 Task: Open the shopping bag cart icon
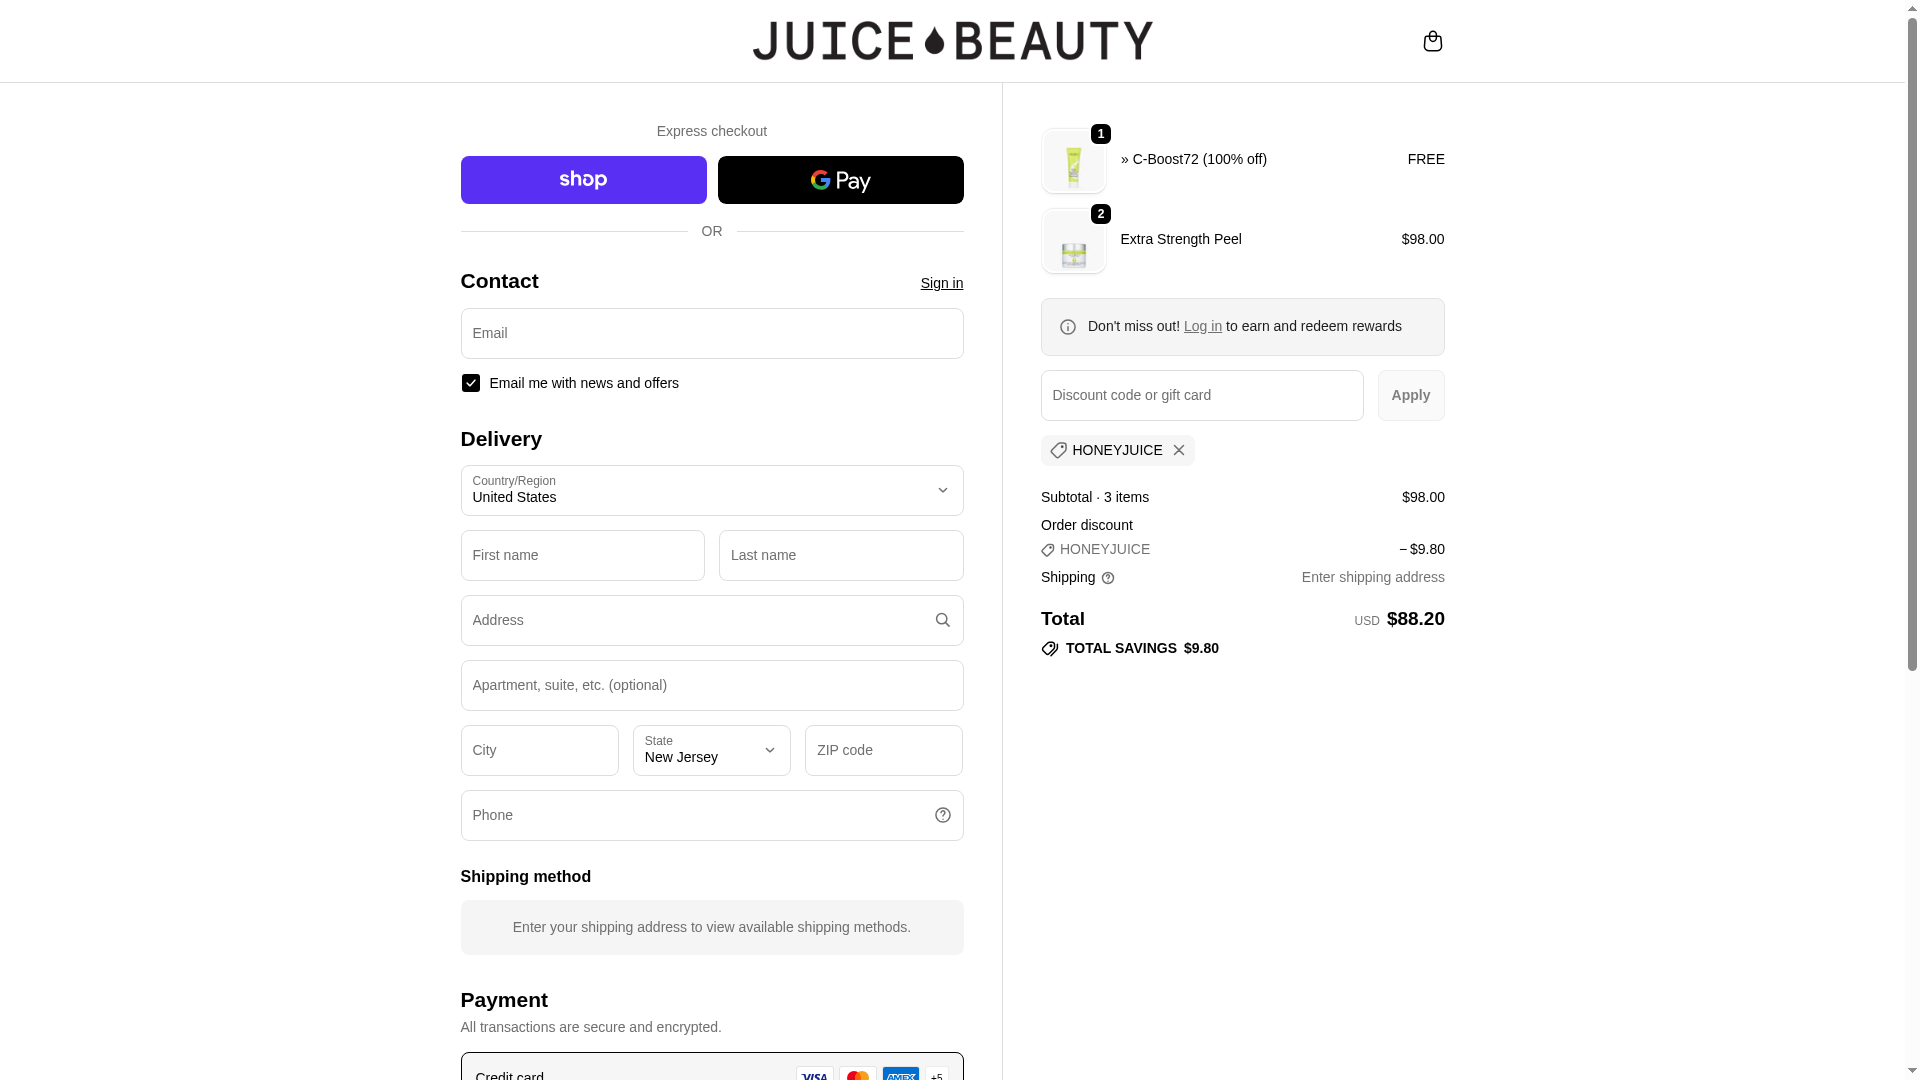click(x=1432, y=41)
